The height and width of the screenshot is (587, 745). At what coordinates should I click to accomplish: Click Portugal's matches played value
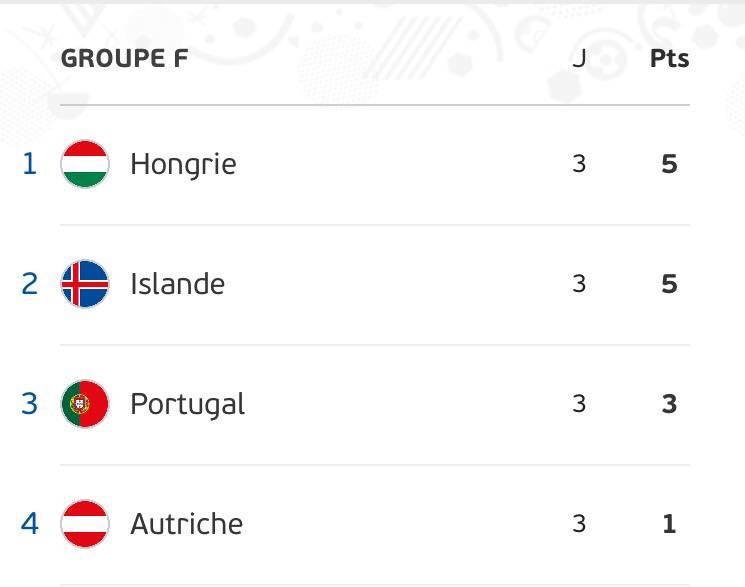579,404
